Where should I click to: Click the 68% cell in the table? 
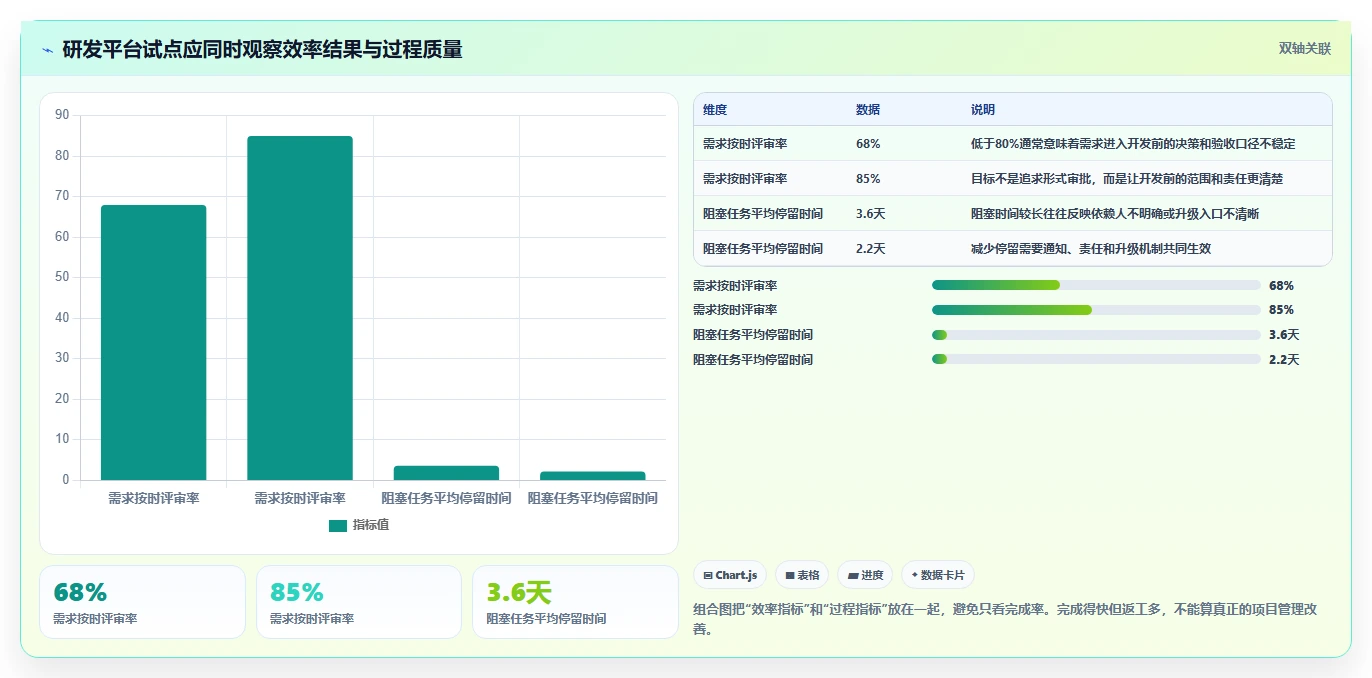point(868,144)
